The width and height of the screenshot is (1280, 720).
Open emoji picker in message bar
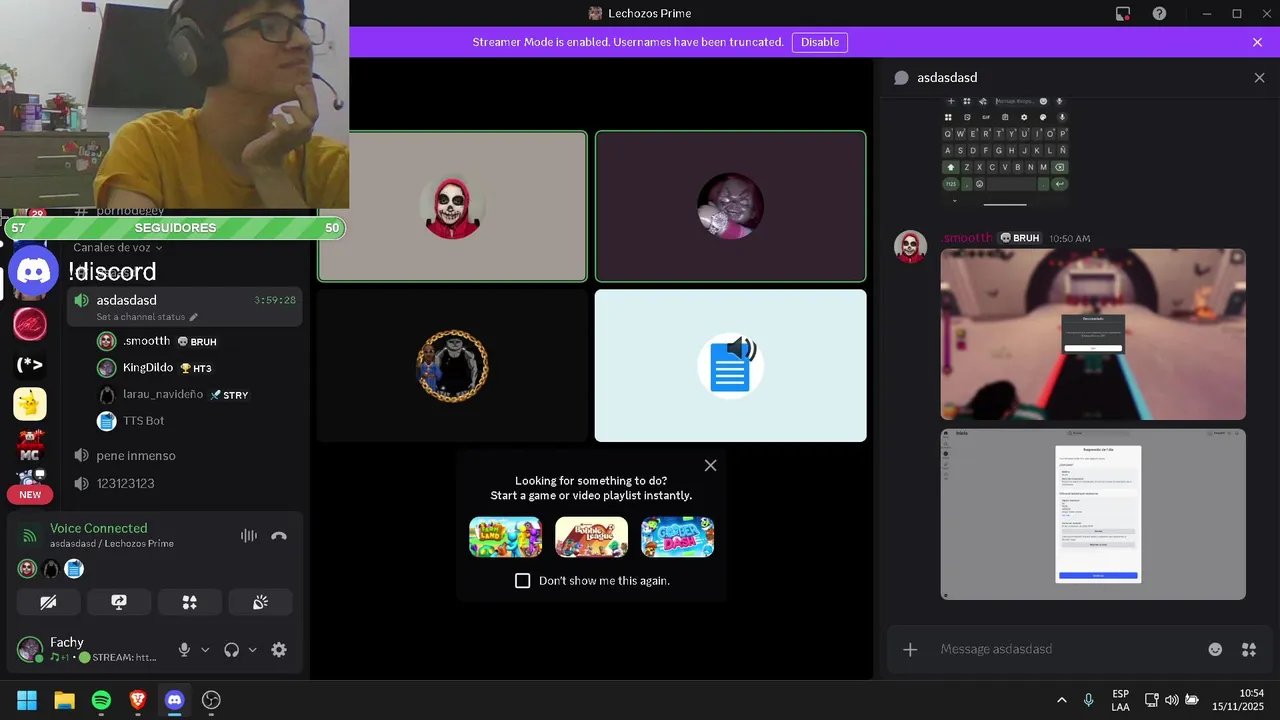(x=1215, y=650)
